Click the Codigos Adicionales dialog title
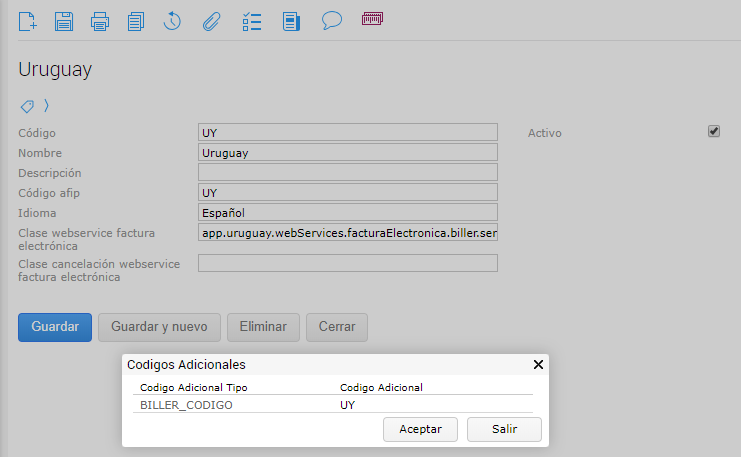The image size is (741, 457). pos(186,365)
